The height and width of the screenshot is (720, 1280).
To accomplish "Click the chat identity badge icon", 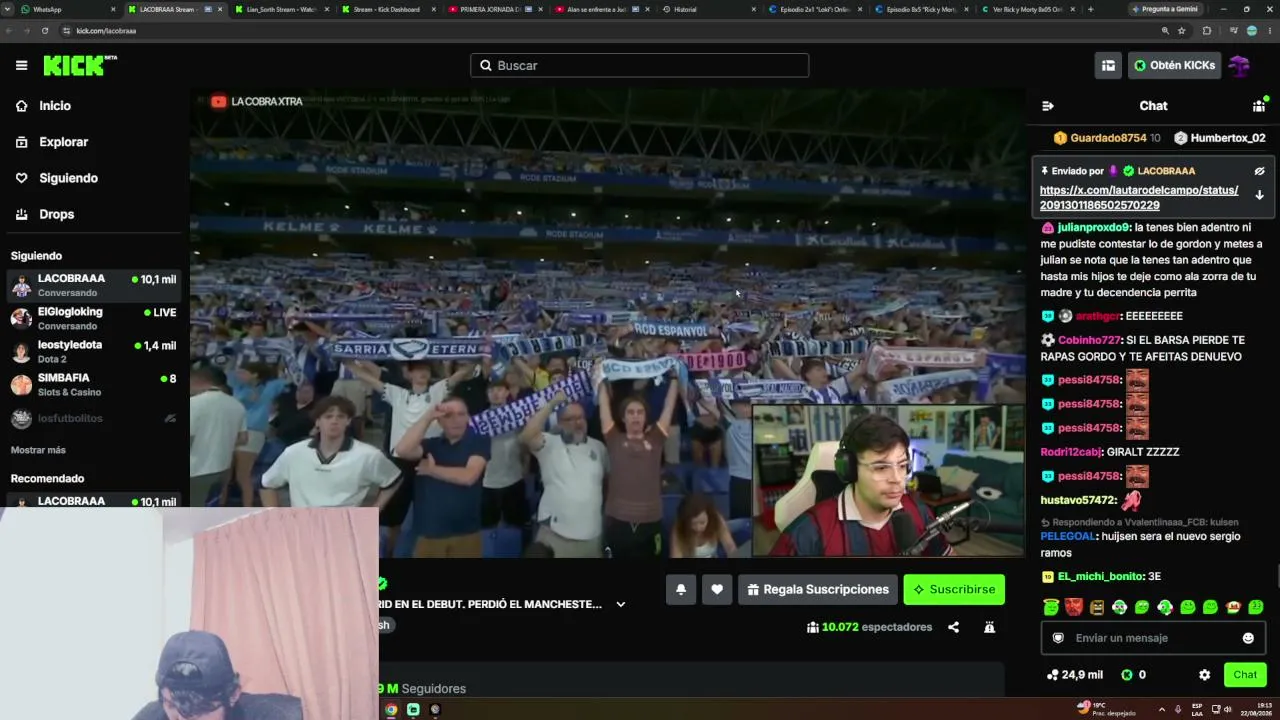I will pos(1058,638).
